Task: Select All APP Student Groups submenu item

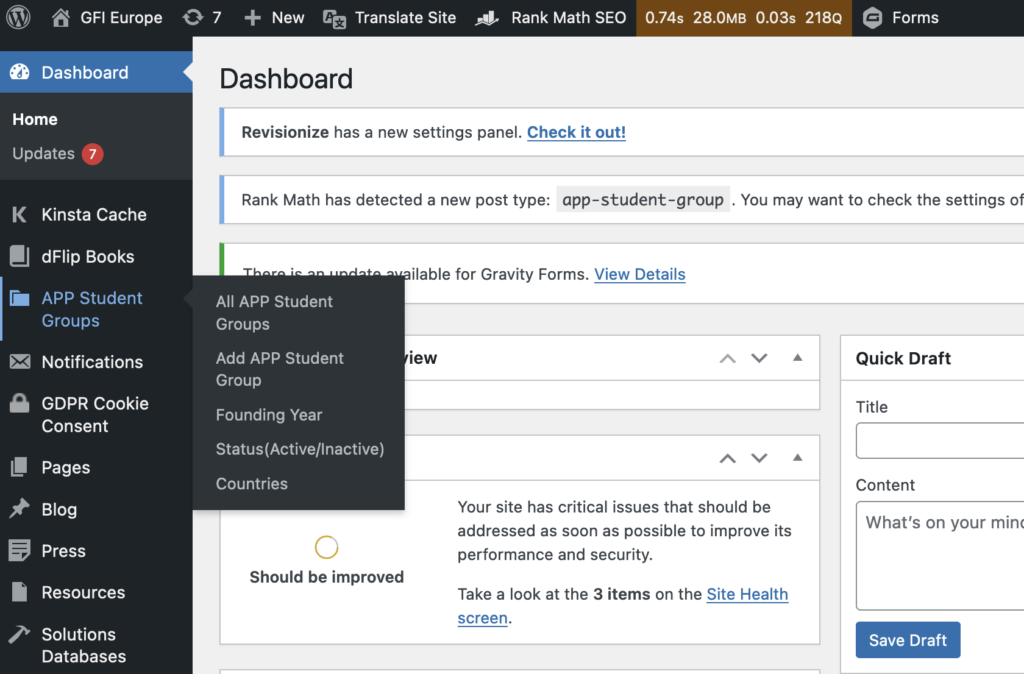Action: (x=274, y=312)
